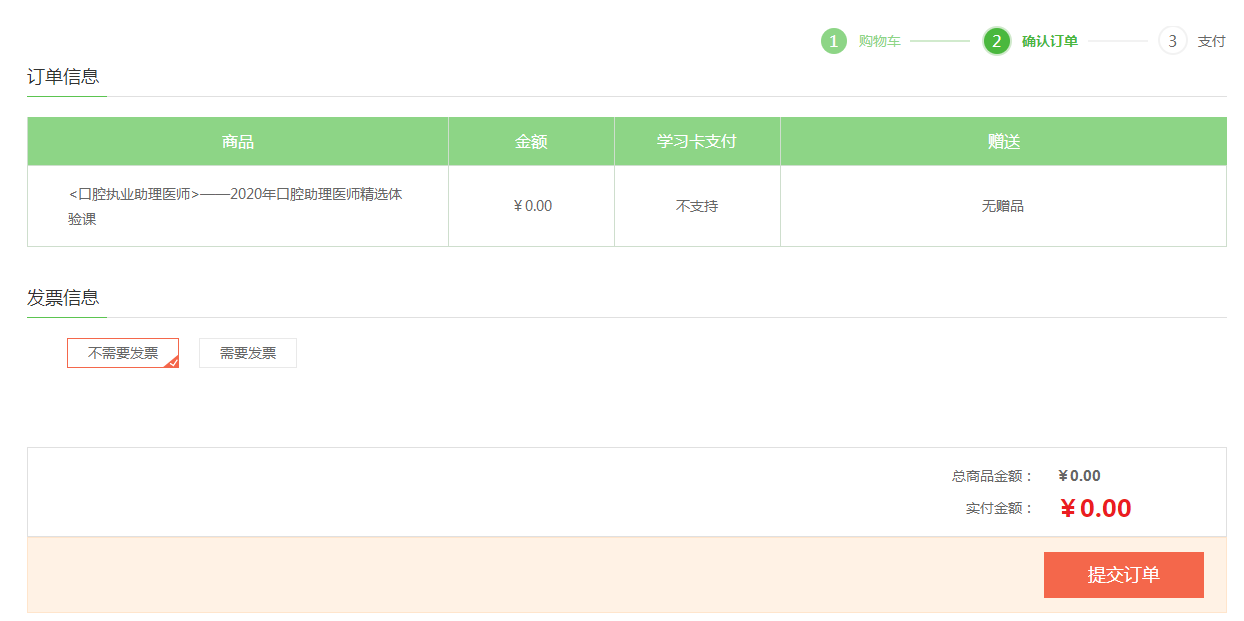This screenshot has width=1244, height=621.
Task: Click the 无赠品 cell in the table
Action: pos(1003,206)
